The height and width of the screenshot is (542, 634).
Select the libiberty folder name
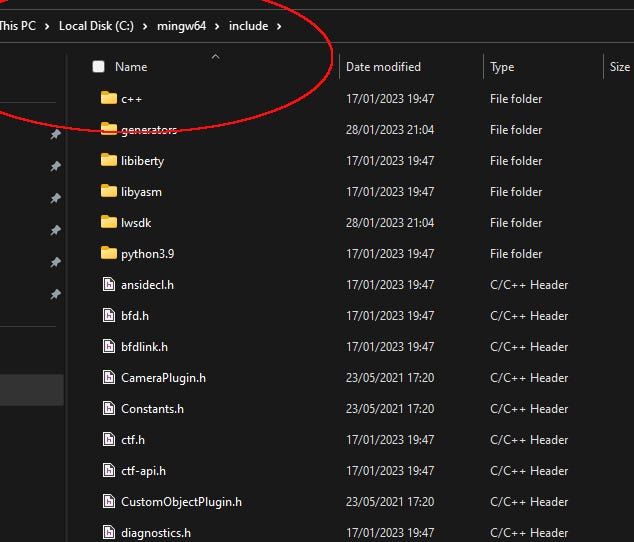[x=143, y=161]
